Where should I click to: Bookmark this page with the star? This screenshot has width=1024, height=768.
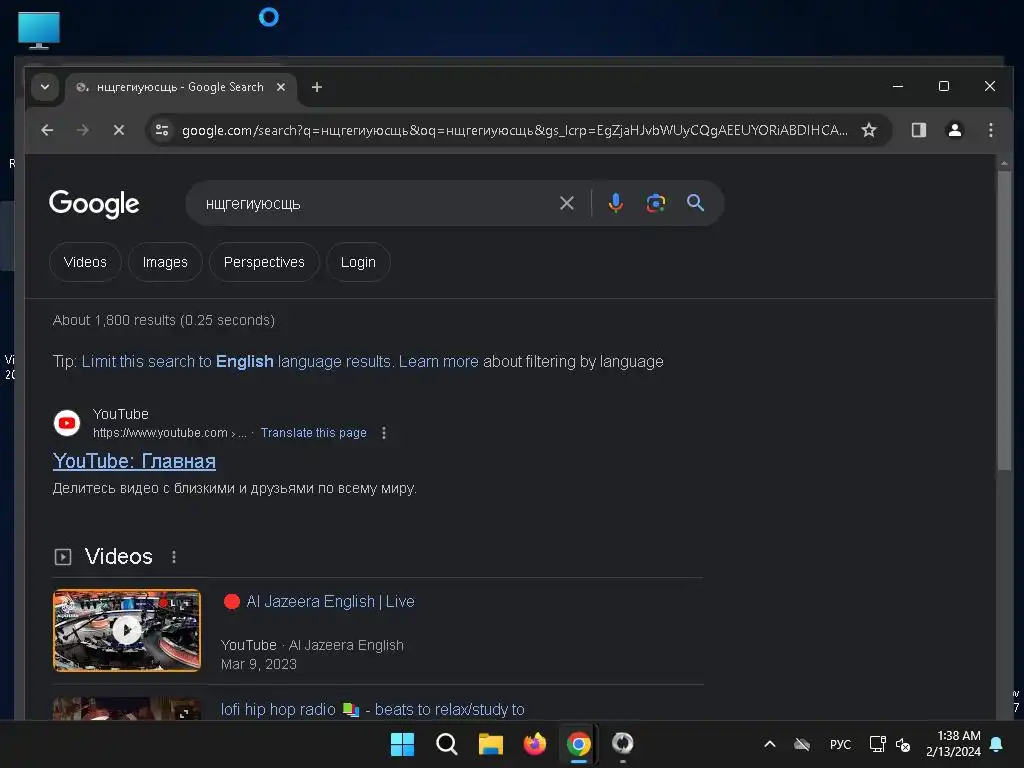point(869,130)
